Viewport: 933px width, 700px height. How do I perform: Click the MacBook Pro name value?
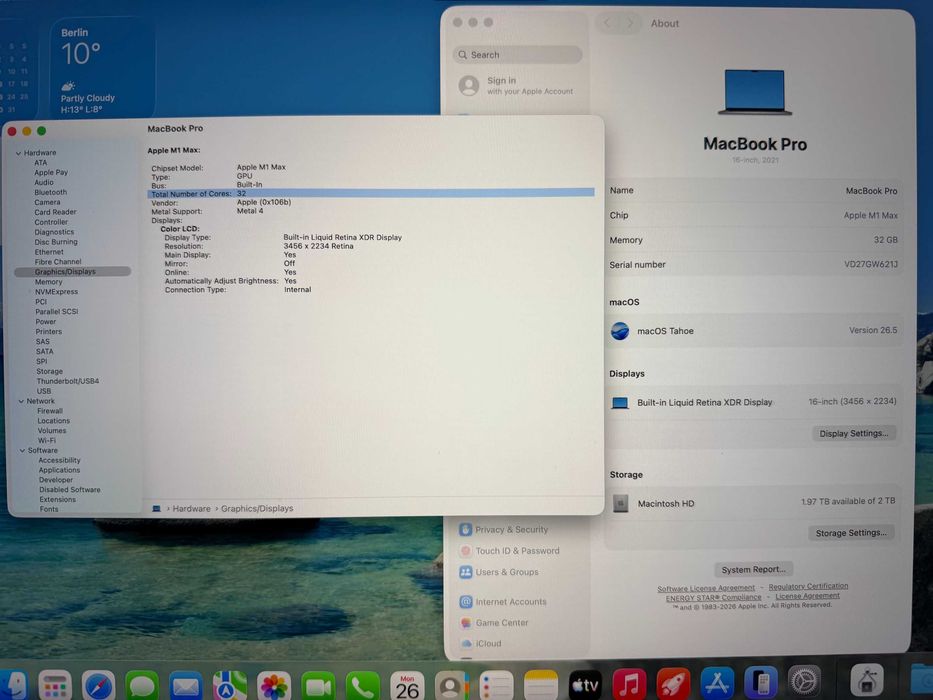click(871, 191)
